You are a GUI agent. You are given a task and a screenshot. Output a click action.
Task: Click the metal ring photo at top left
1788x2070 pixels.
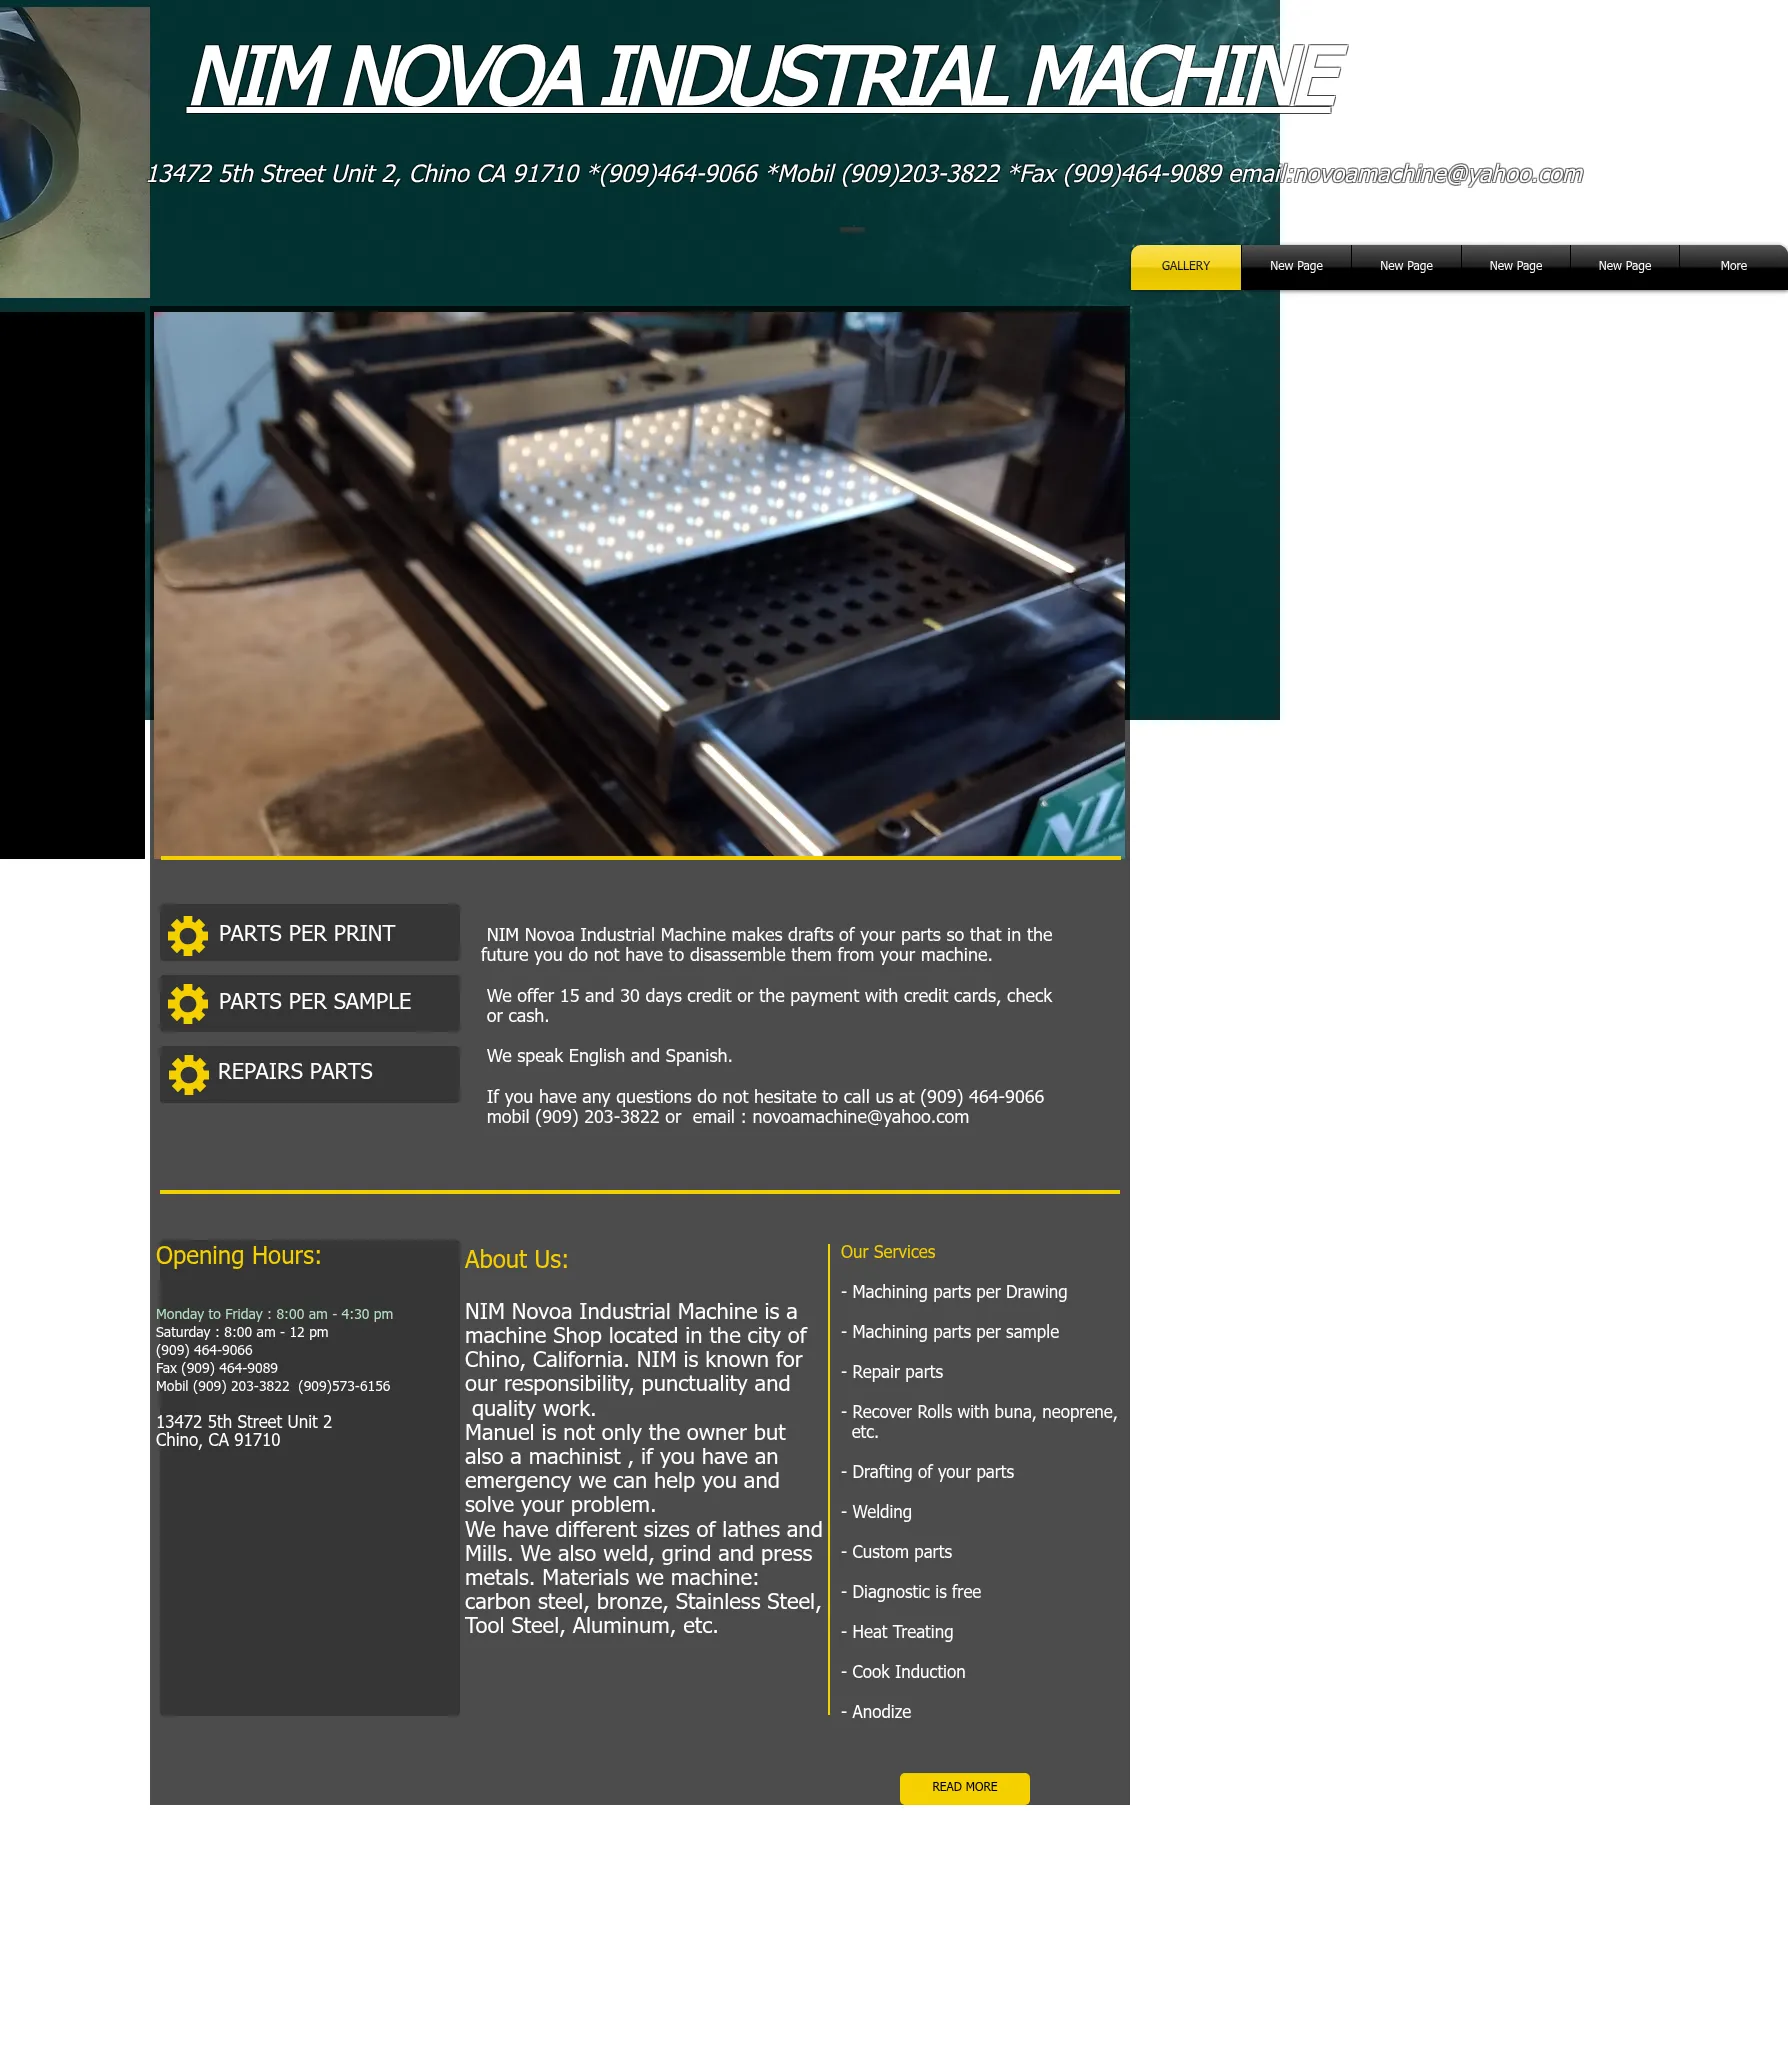74,152
